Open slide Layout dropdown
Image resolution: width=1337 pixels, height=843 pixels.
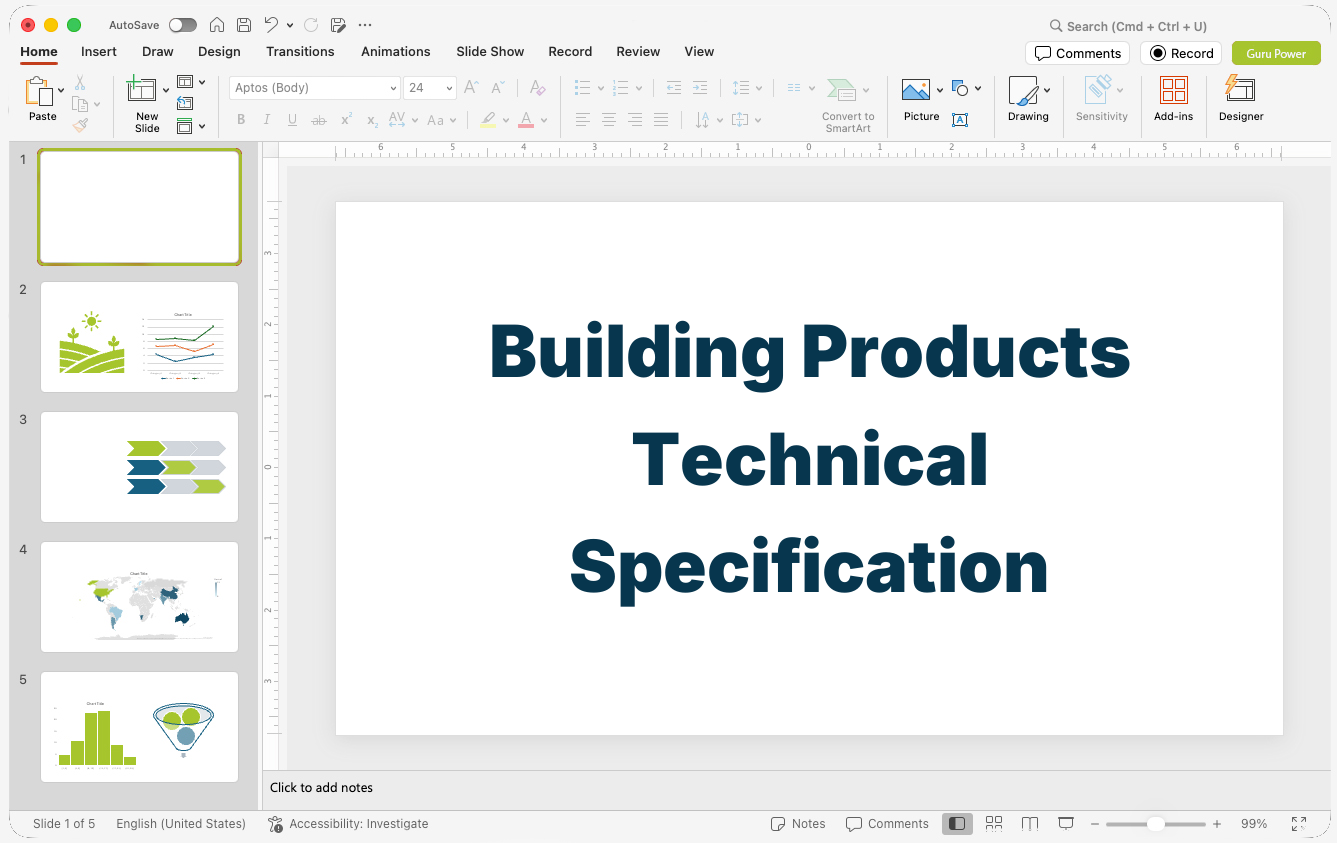click(x=190, y=82)
